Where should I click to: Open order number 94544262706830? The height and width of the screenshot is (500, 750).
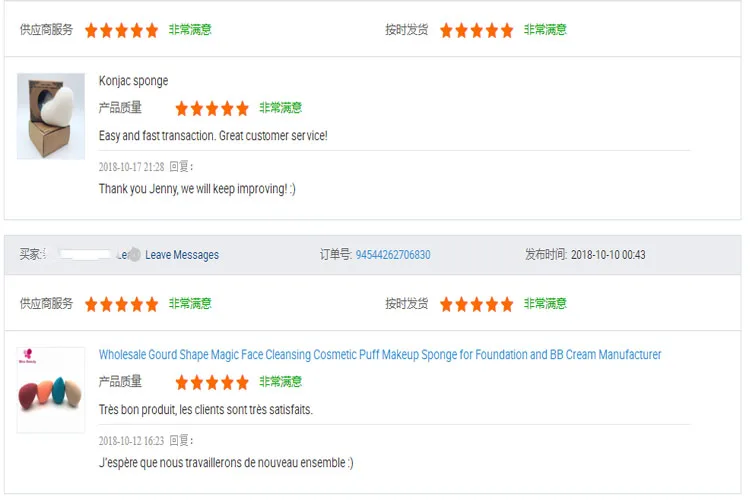tap(393, 255)
